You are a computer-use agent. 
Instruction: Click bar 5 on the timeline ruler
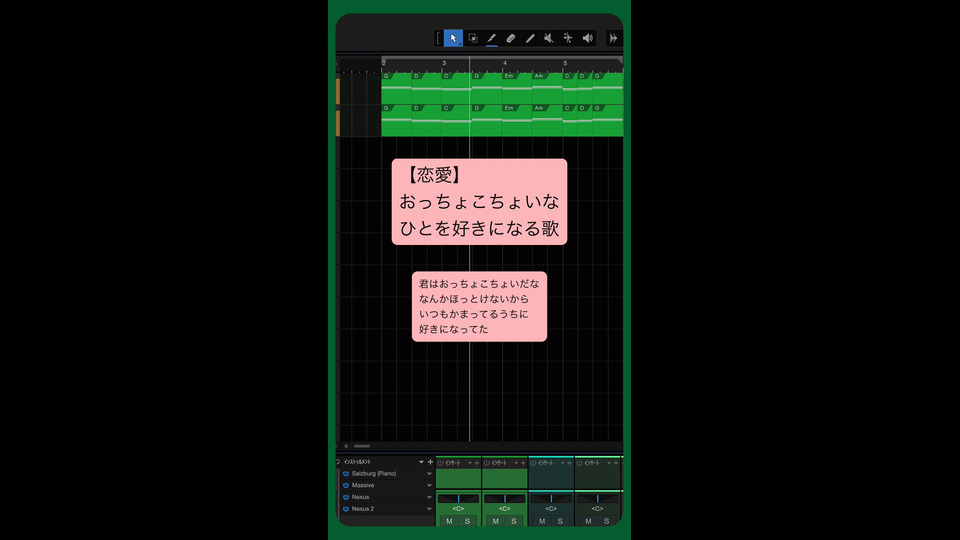(x=564, y=63)
